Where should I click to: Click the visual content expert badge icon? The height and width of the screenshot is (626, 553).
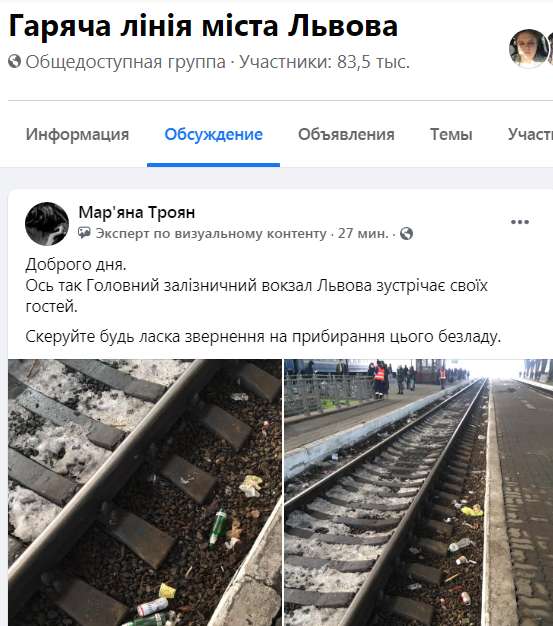pyautogui.click(x=84, y=233)
